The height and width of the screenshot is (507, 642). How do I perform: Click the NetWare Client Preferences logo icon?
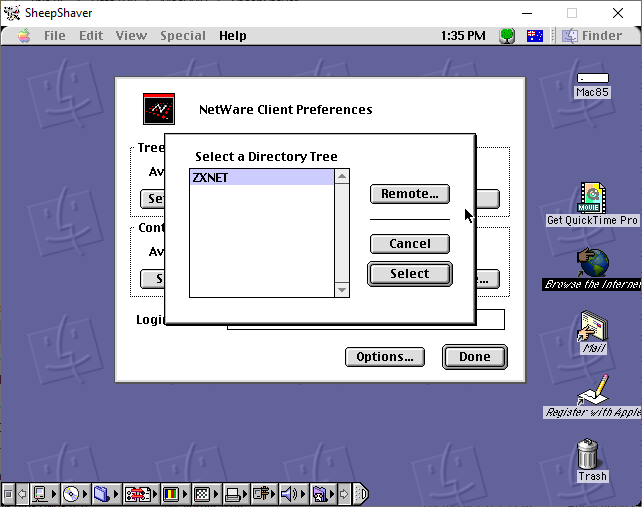pos(159,109)
